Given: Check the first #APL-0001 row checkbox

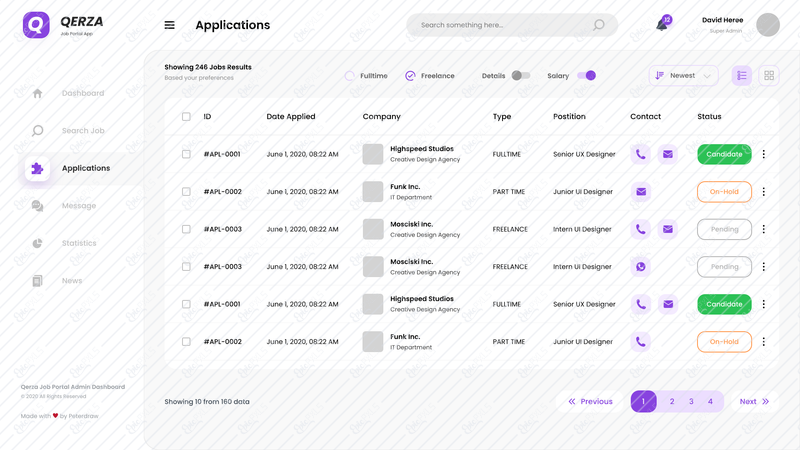Looking at the screenshot, I should coord(186,154).
